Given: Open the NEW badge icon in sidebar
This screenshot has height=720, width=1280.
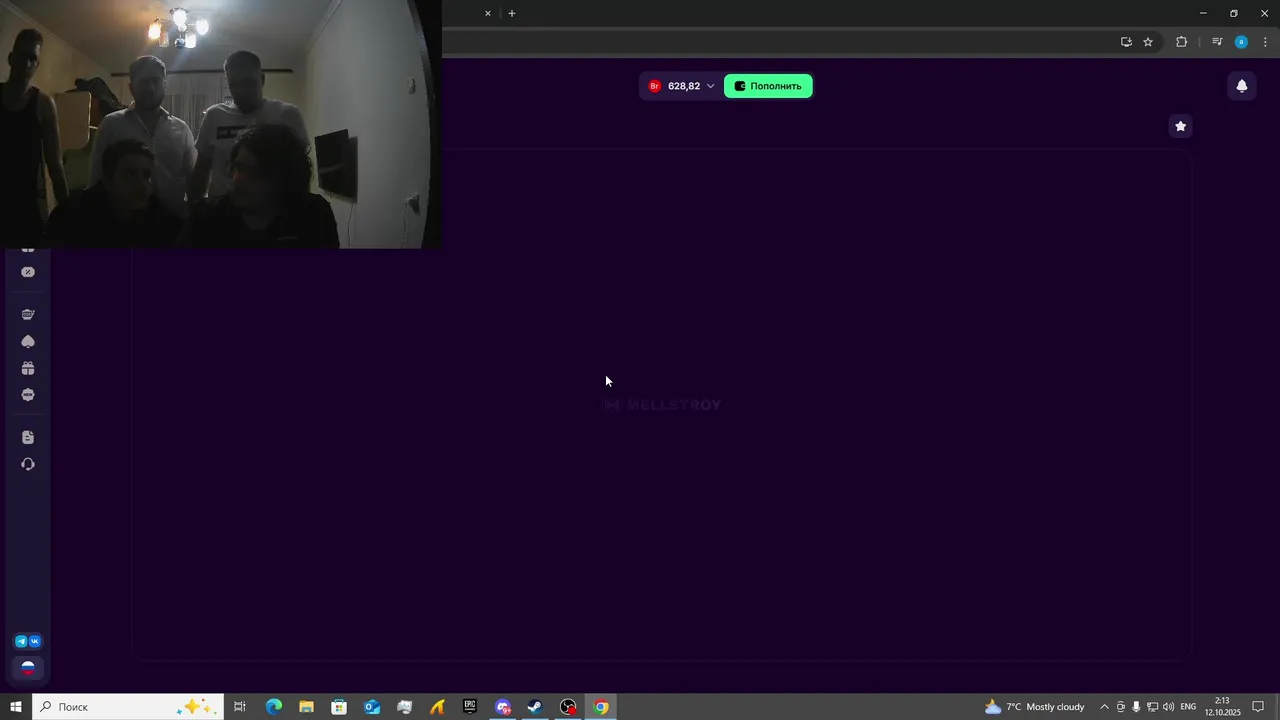Looking at the screenshot, I should click(28, 395).
